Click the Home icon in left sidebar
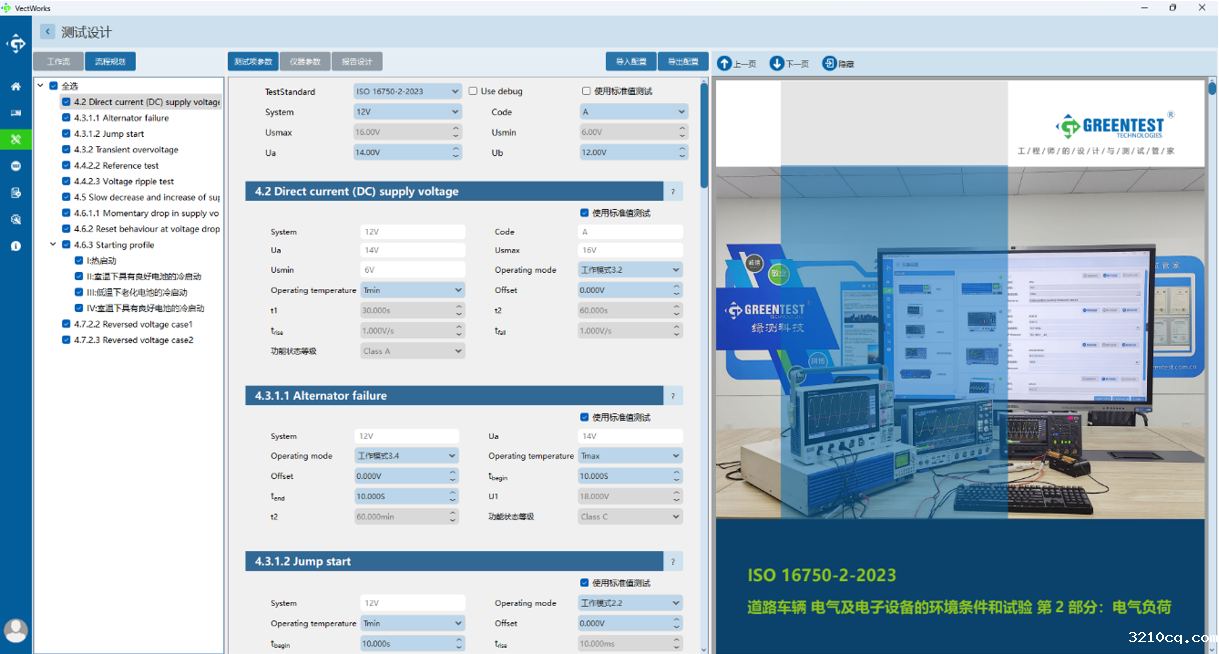Screen dimensions: 1219x654 coord(16,87)
